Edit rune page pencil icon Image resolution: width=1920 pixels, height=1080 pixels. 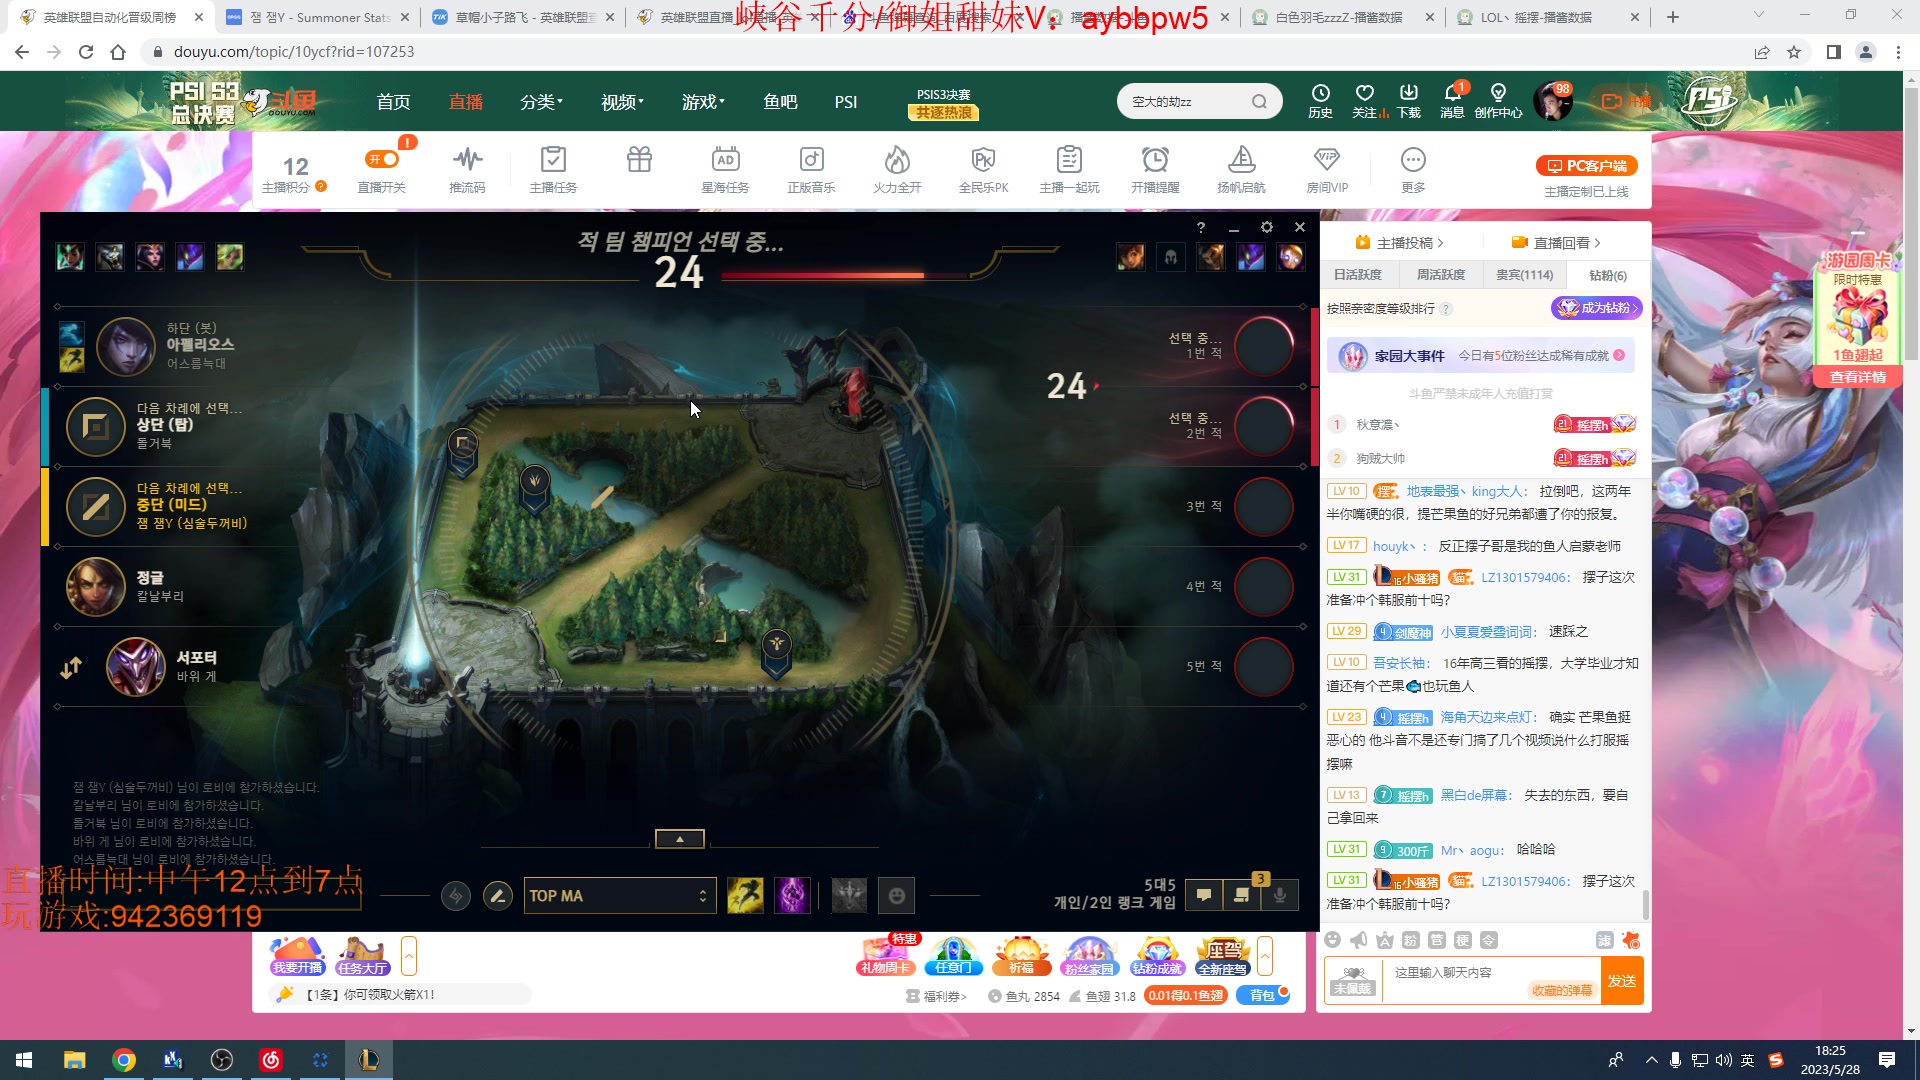click(497, 895)
